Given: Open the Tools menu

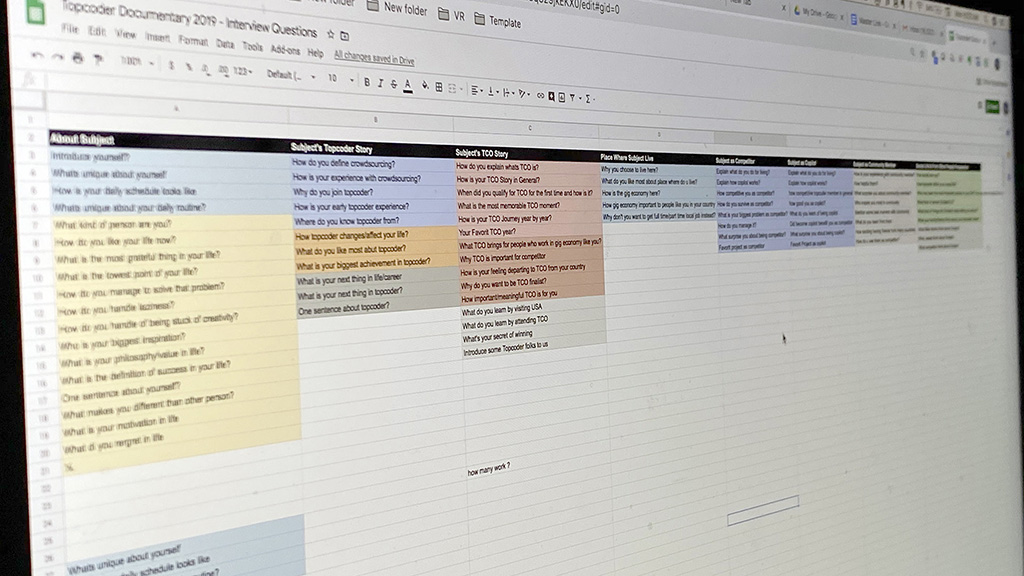Looking at the screenshot, I should (x=253, y=46).
